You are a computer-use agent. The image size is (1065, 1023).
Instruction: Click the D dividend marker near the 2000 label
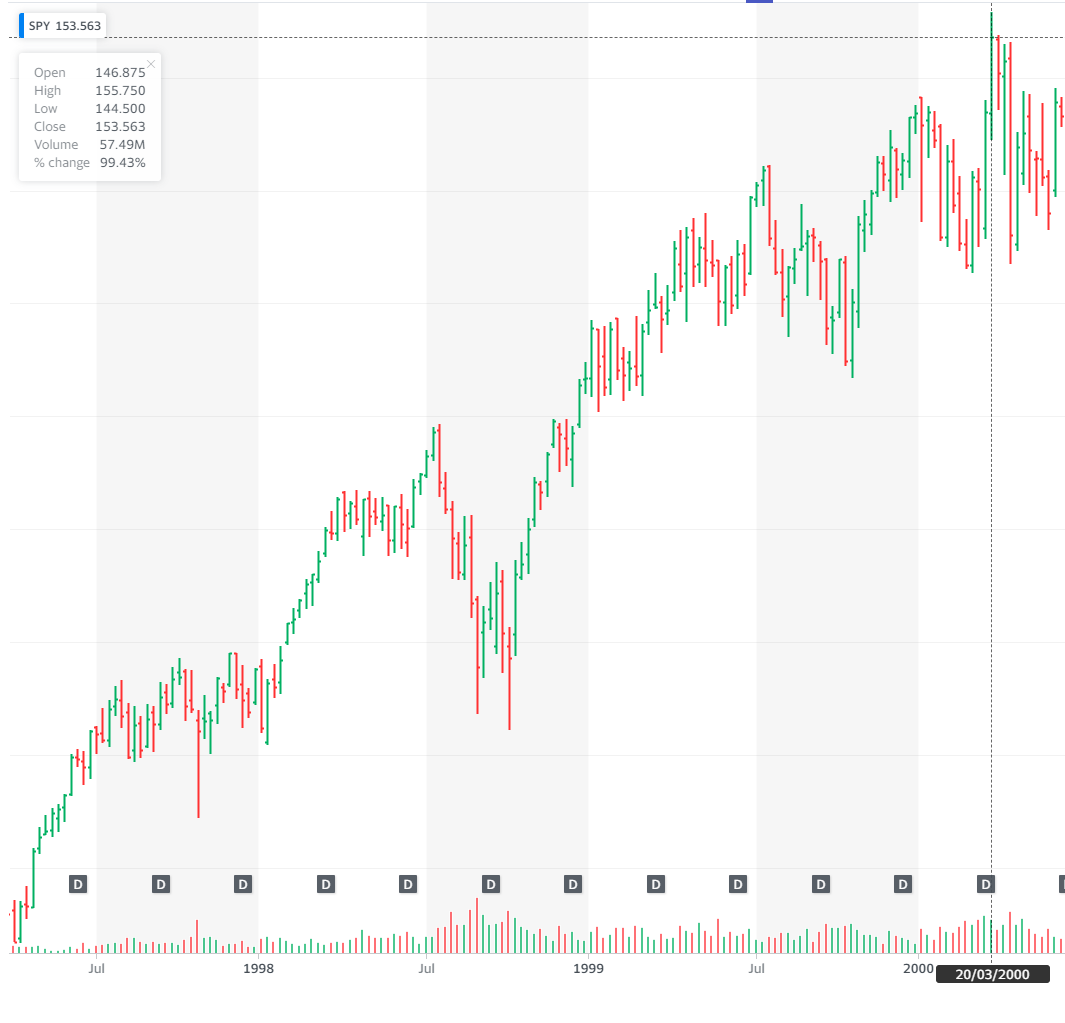pyautogui.click(x=901, y=884)
